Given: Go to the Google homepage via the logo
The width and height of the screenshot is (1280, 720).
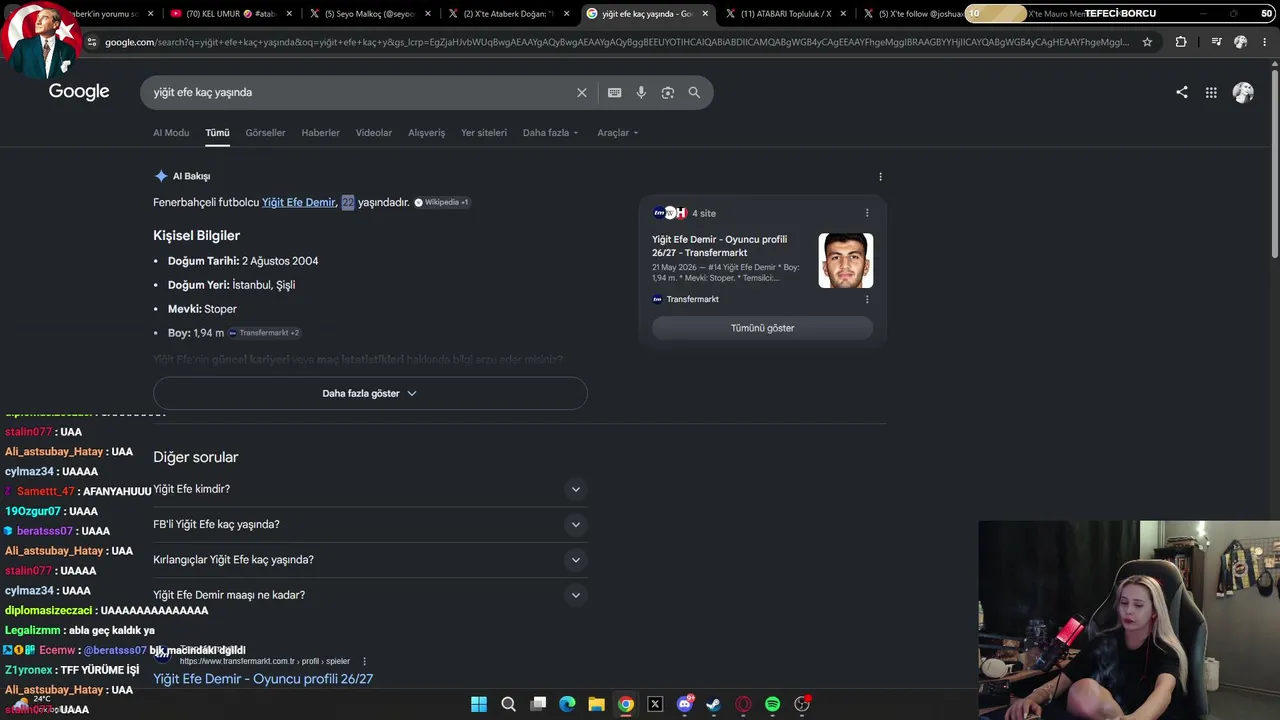Looking at the screenshot, I should [x=79, y=92].
